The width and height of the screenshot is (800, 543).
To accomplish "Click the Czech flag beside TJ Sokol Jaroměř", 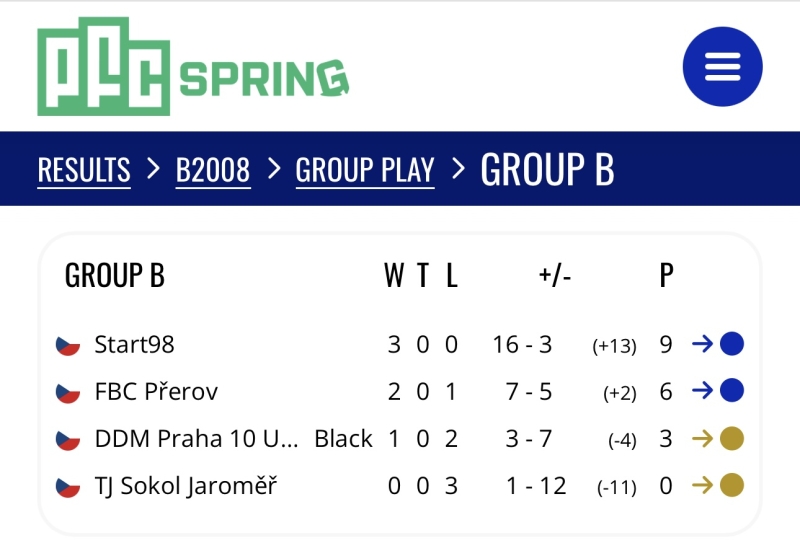I will (x=68, y=487).
